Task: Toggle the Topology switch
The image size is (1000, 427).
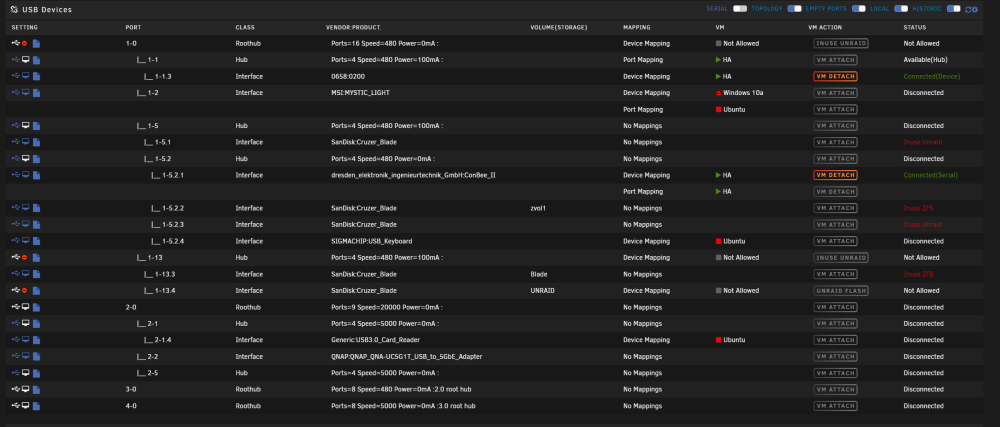Action: (x=795, y=9)
